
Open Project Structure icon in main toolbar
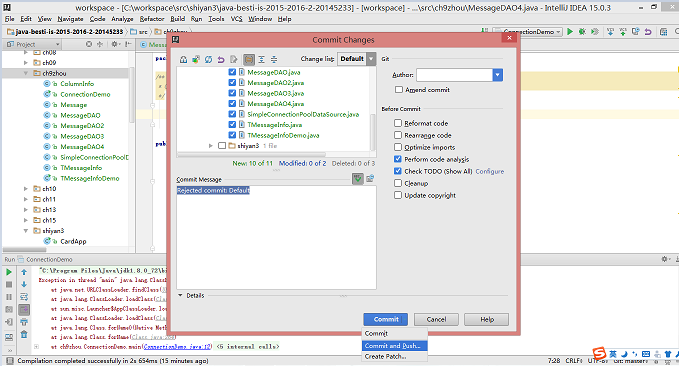(x=663, y=32)
